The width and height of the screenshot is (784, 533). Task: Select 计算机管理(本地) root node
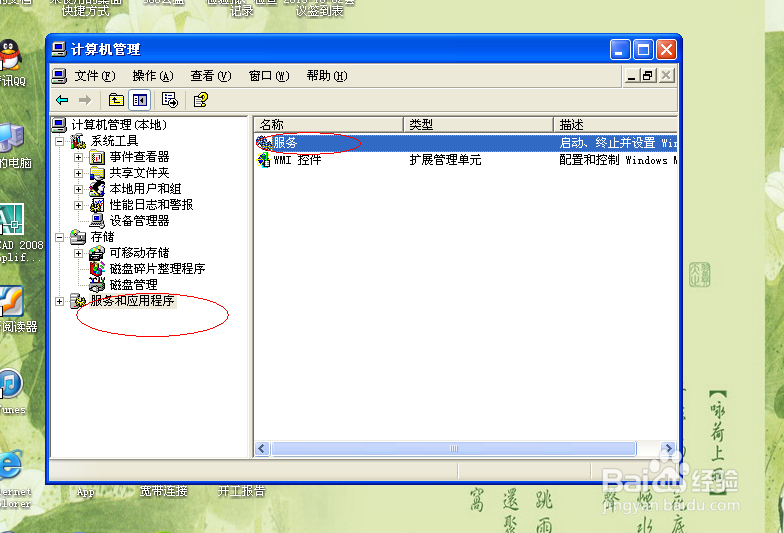click(x=119, y=124)
